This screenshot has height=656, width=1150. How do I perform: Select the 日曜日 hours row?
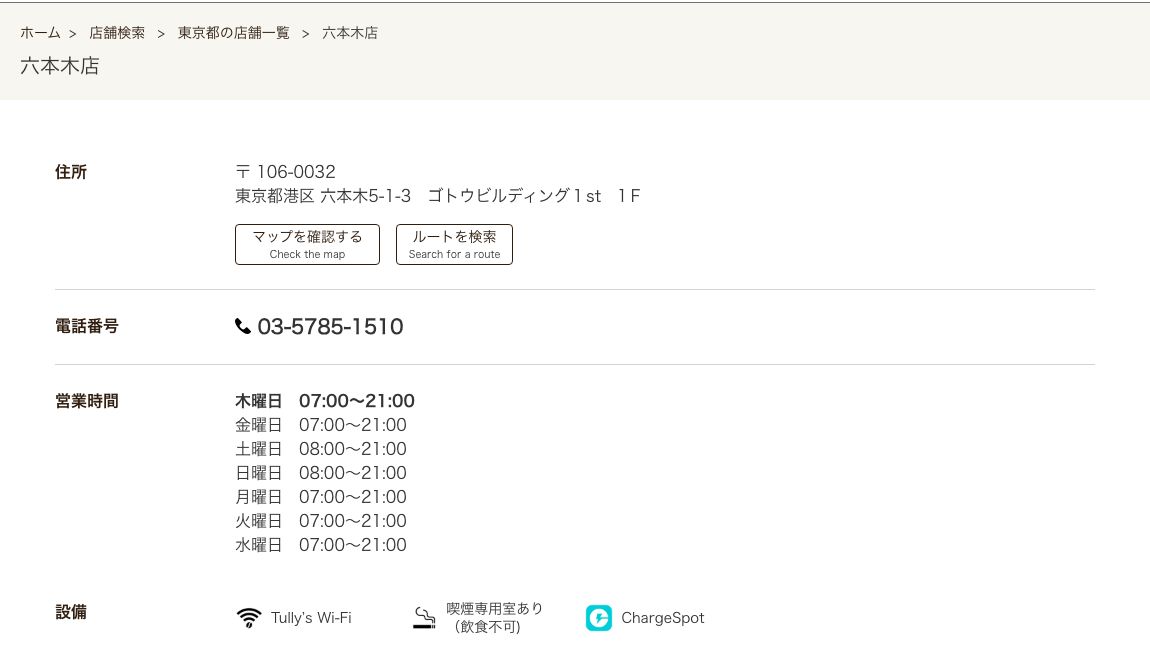(x=321, y=473)
